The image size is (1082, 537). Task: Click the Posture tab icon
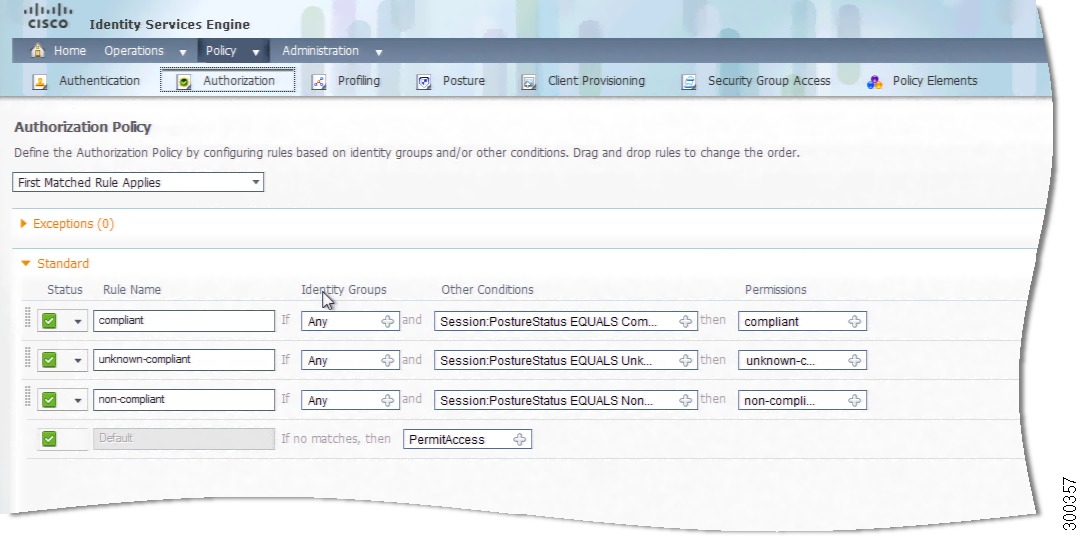coord(424,82)
